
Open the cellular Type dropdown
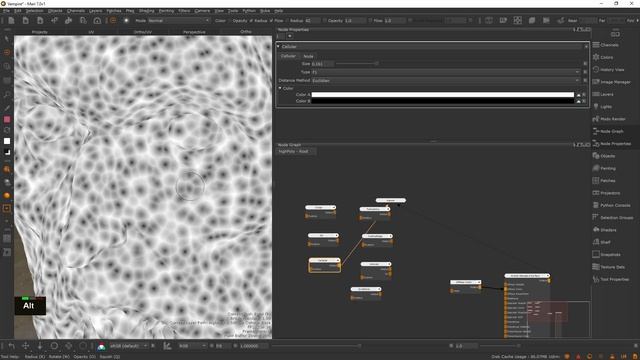click(446, 72)
